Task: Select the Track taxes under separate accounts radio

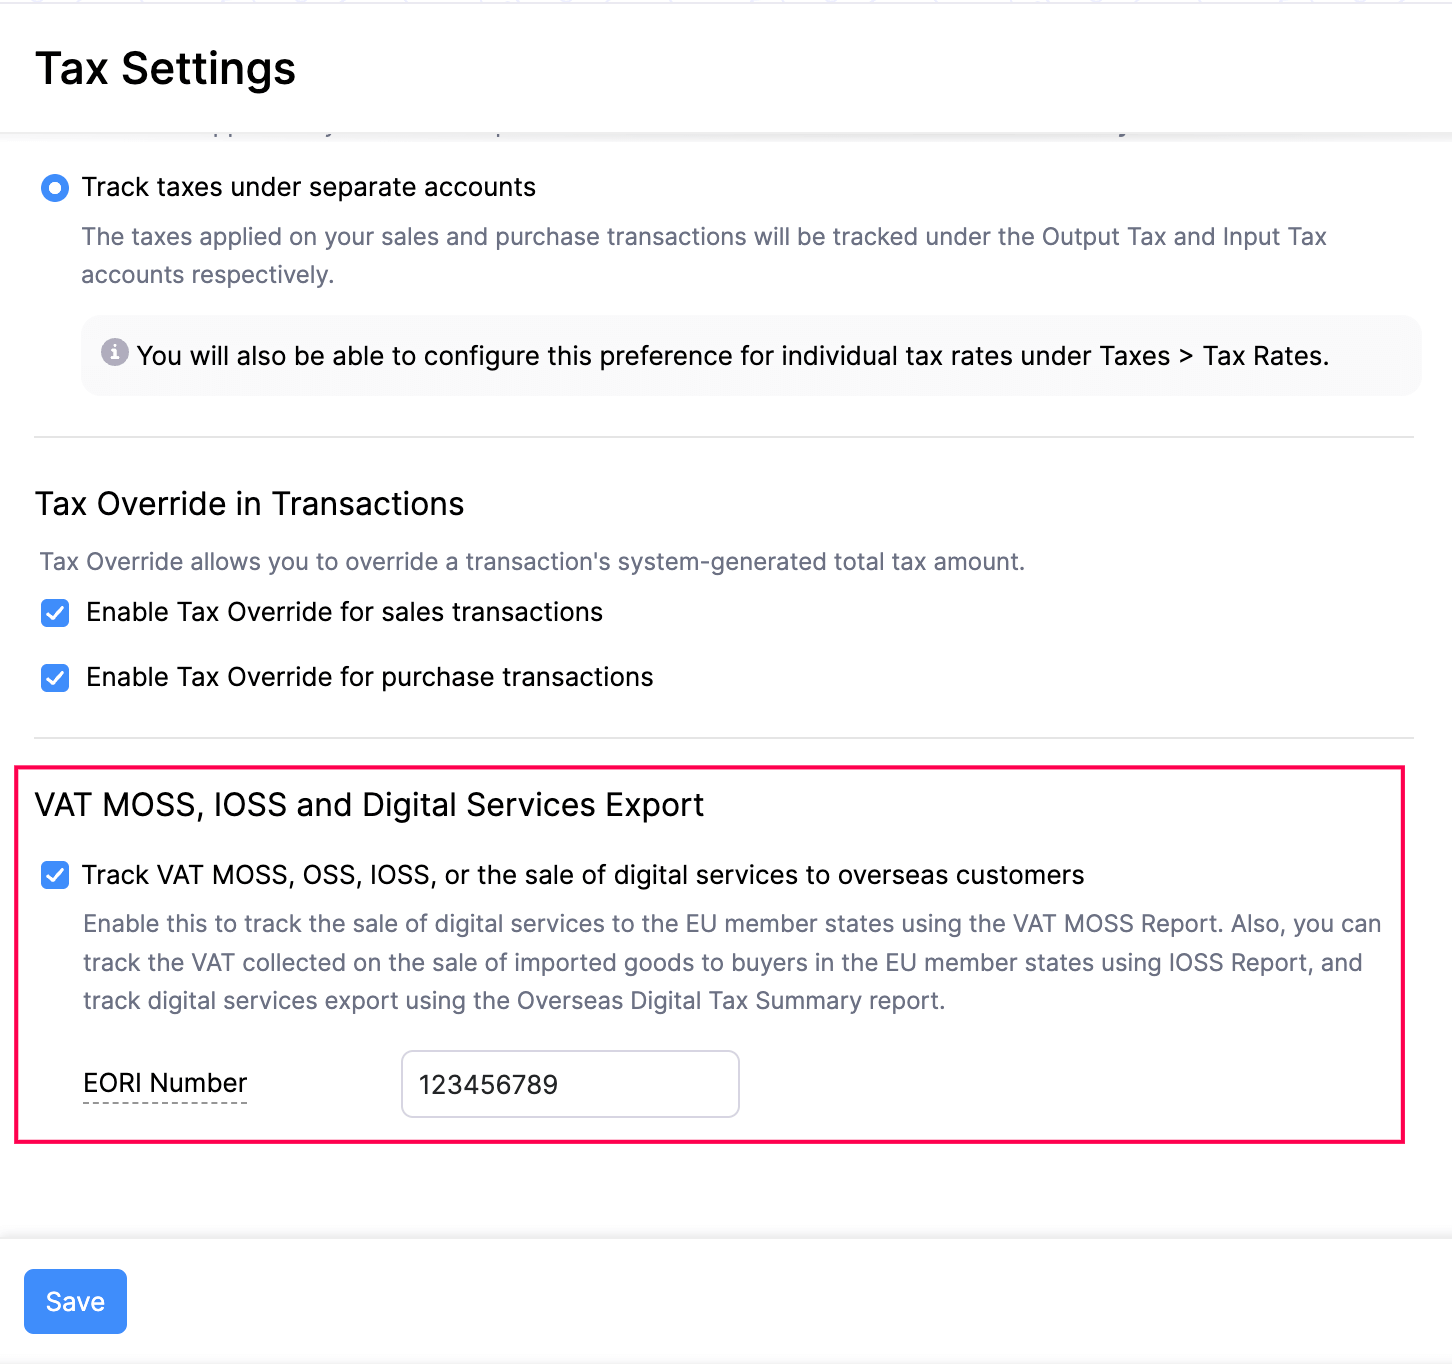Action: tap(55, 188)
